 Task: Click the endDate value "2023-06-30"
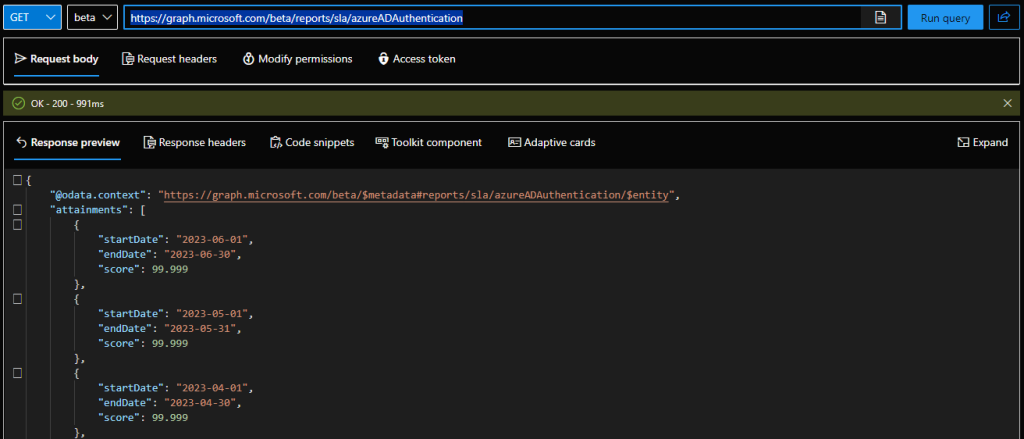click(x=200, y=254)
